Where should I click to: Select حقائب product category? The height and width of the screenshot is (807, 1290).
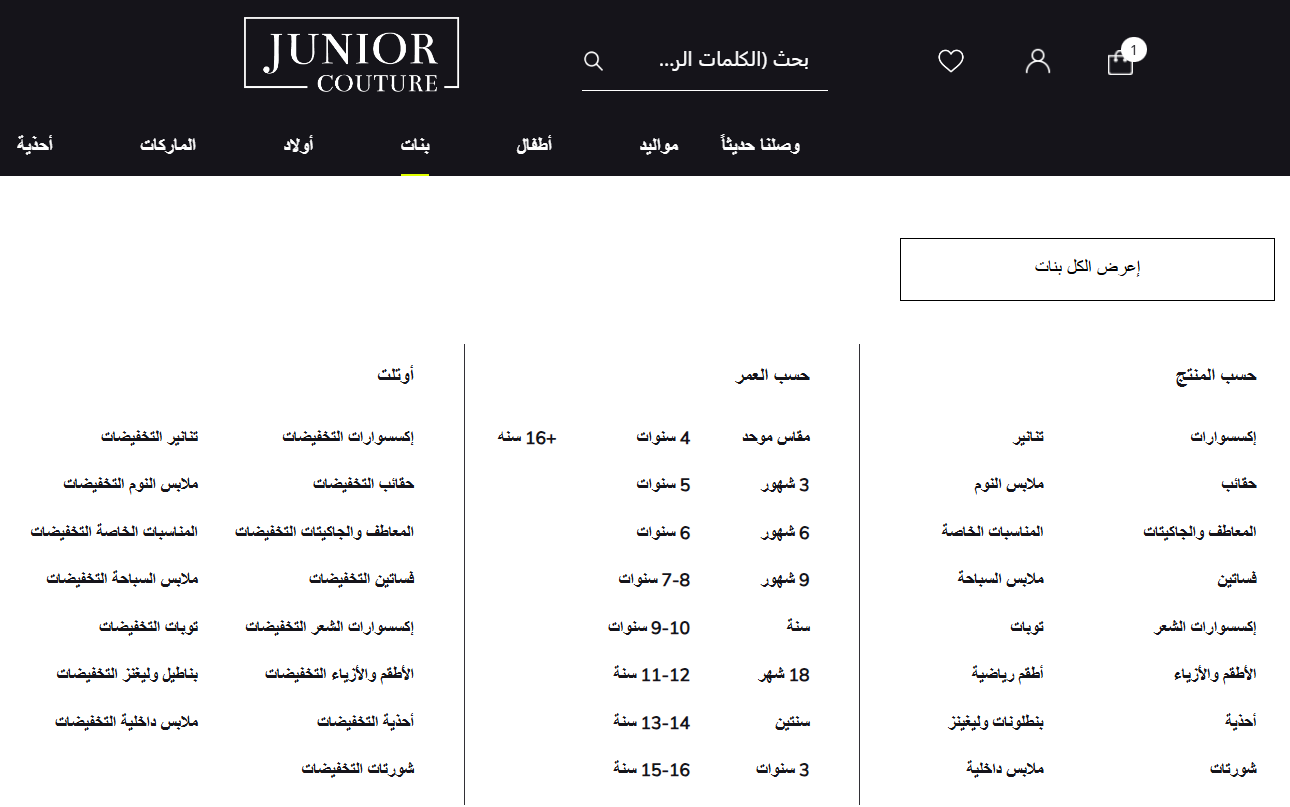(1239, 484)
